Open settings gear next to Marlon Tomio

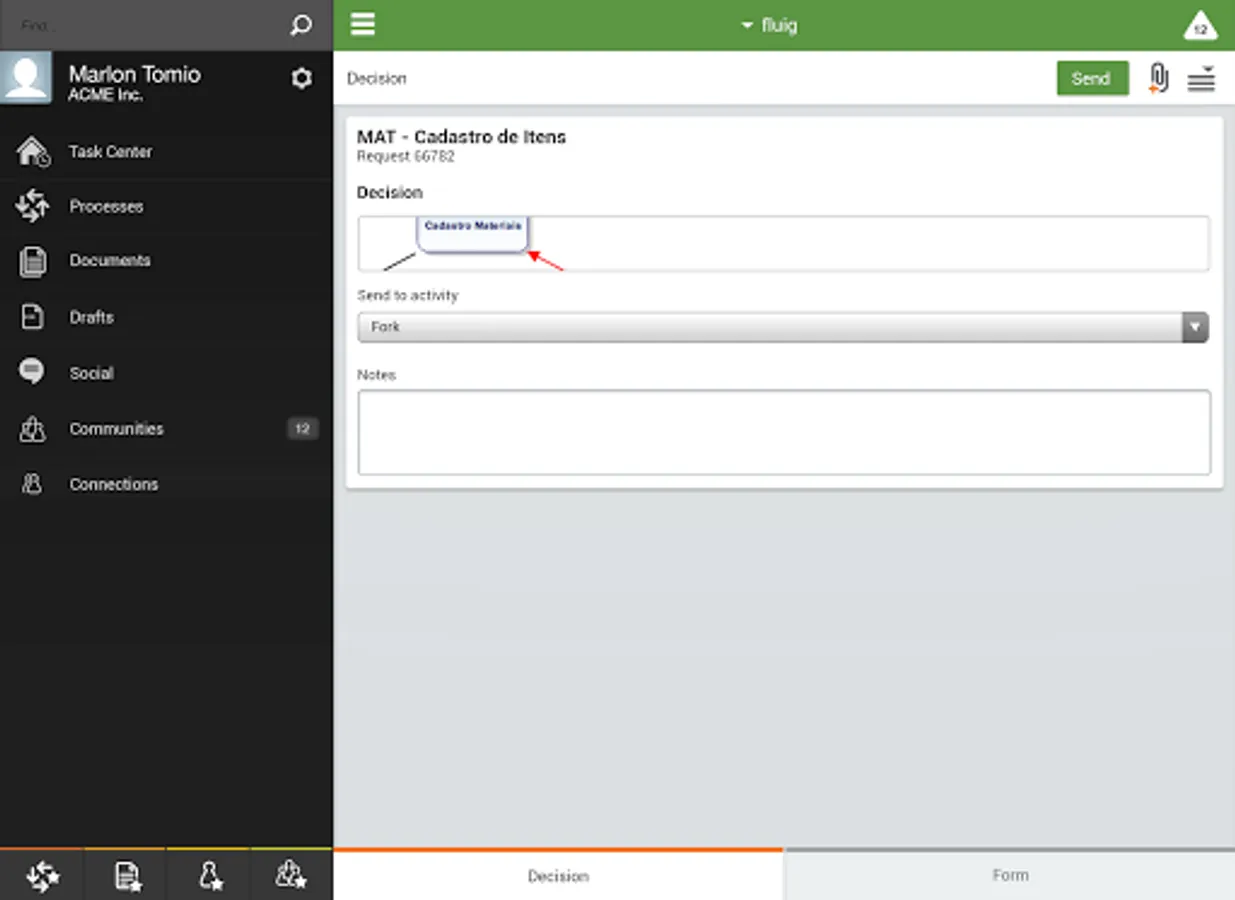click(x=301, y=78)
